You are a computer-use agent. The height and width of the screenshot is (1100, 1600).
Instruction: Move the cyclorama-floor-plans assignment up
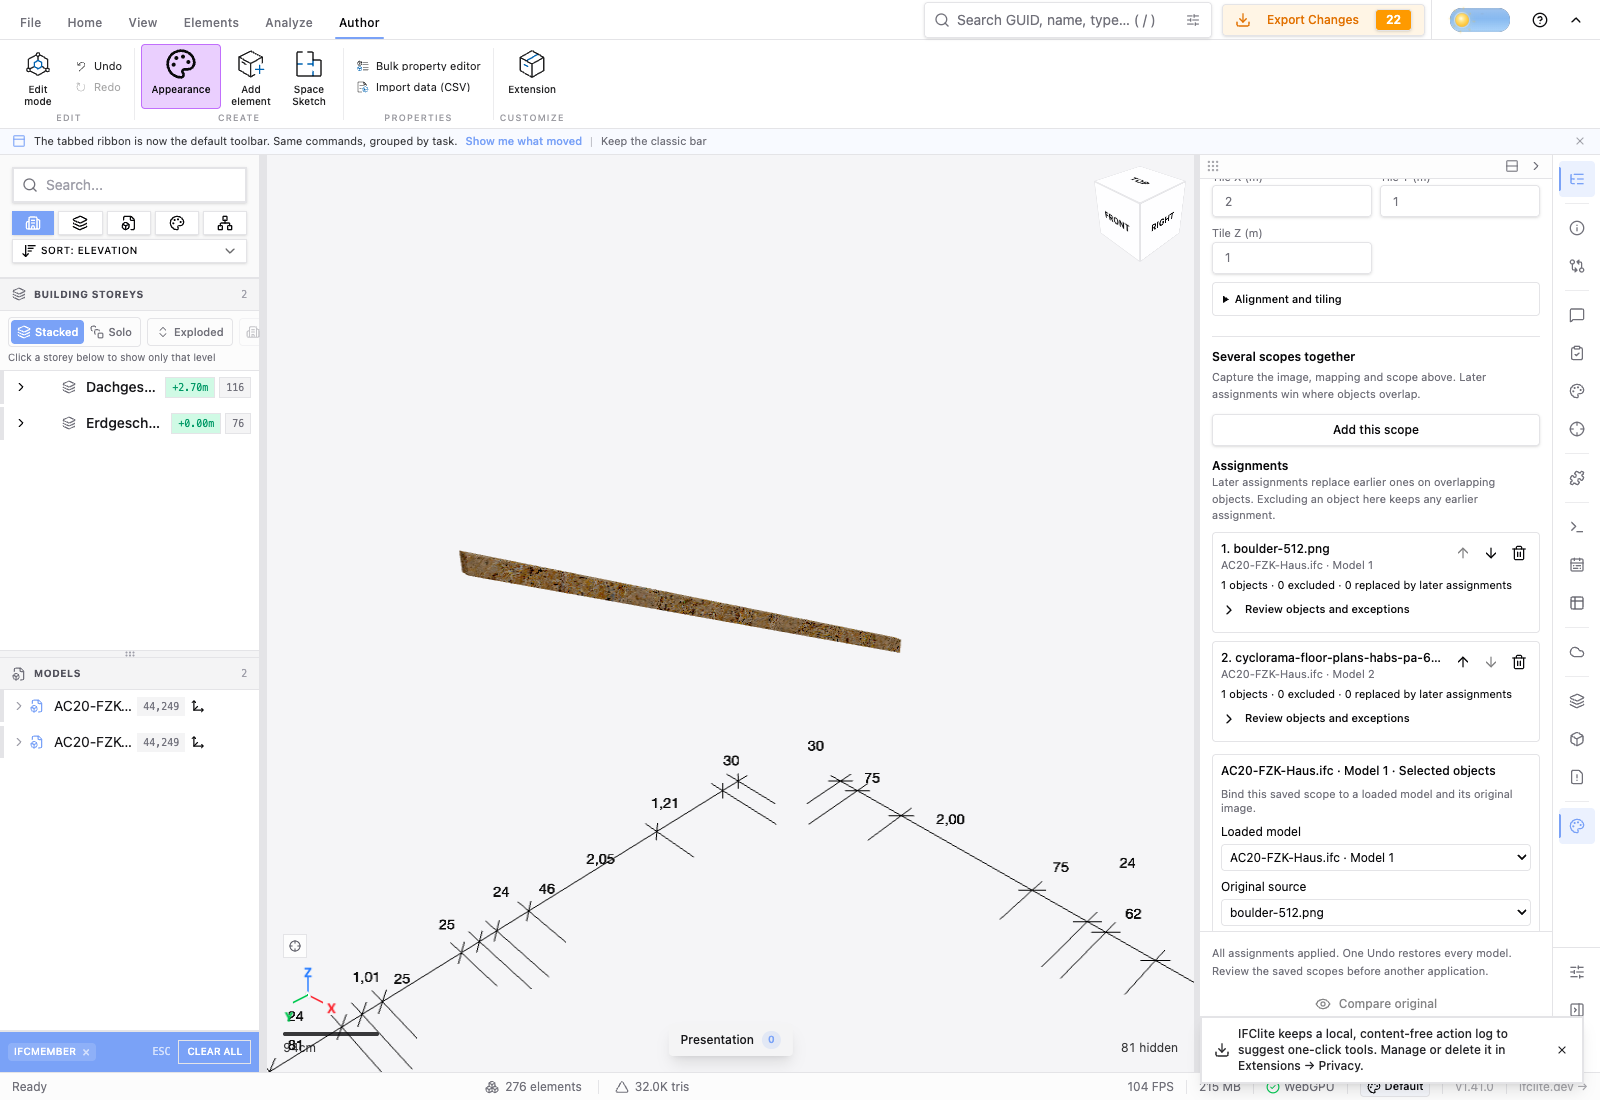pos(1463,662)
